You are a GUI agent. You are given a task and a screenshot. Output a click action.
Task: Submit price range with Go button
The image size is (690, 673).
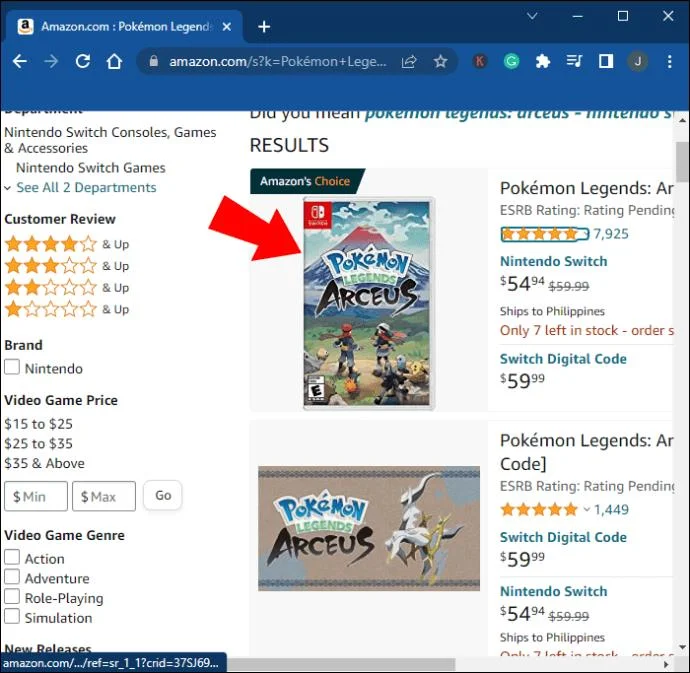tap(163, 495)
